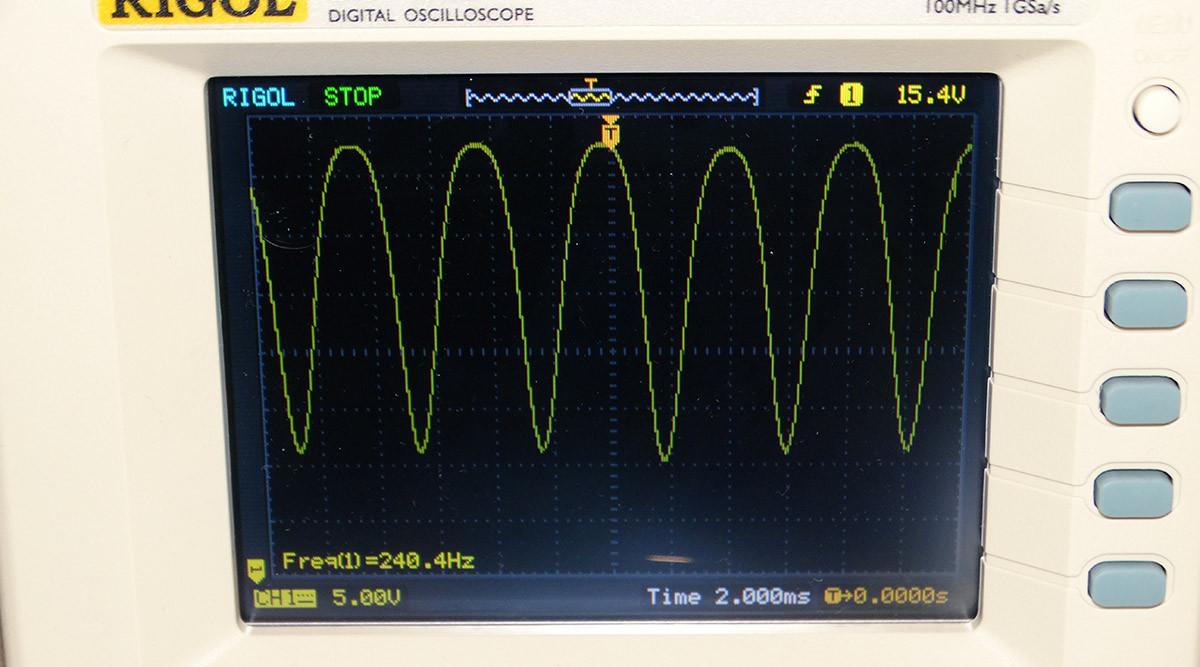Click the yellow channel 1 ground level marker
Image resolution: width=1200 pixels, height=667 pixels.
(257, 570)
